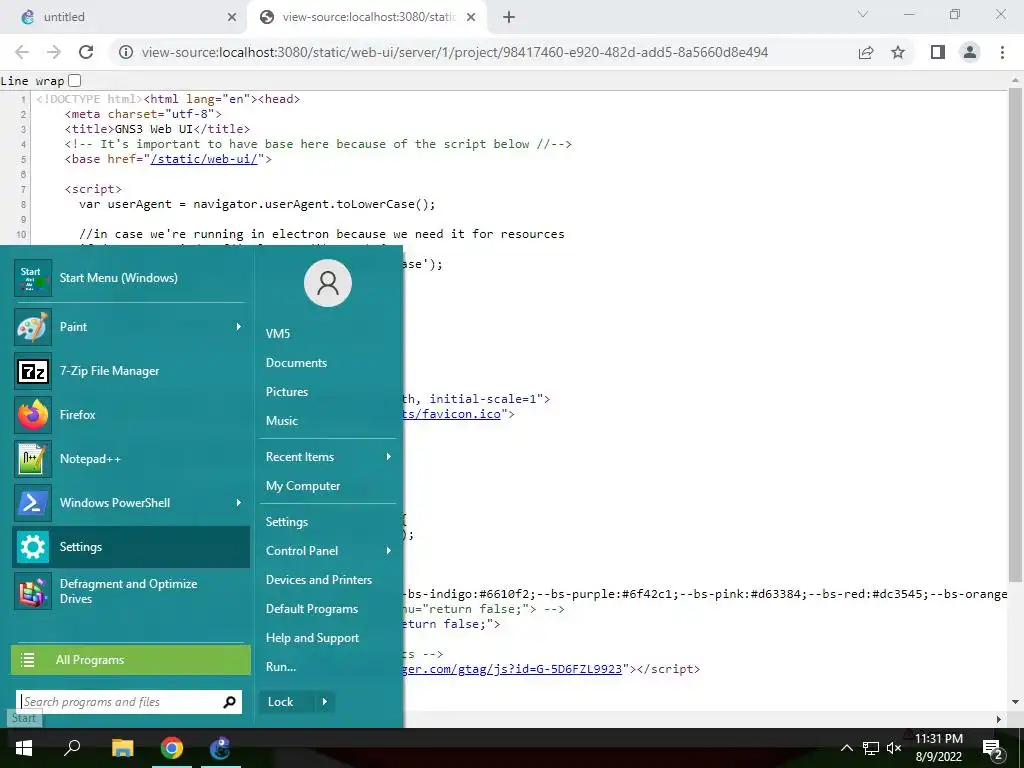Close the untitled tab

(x=232, y=17)
